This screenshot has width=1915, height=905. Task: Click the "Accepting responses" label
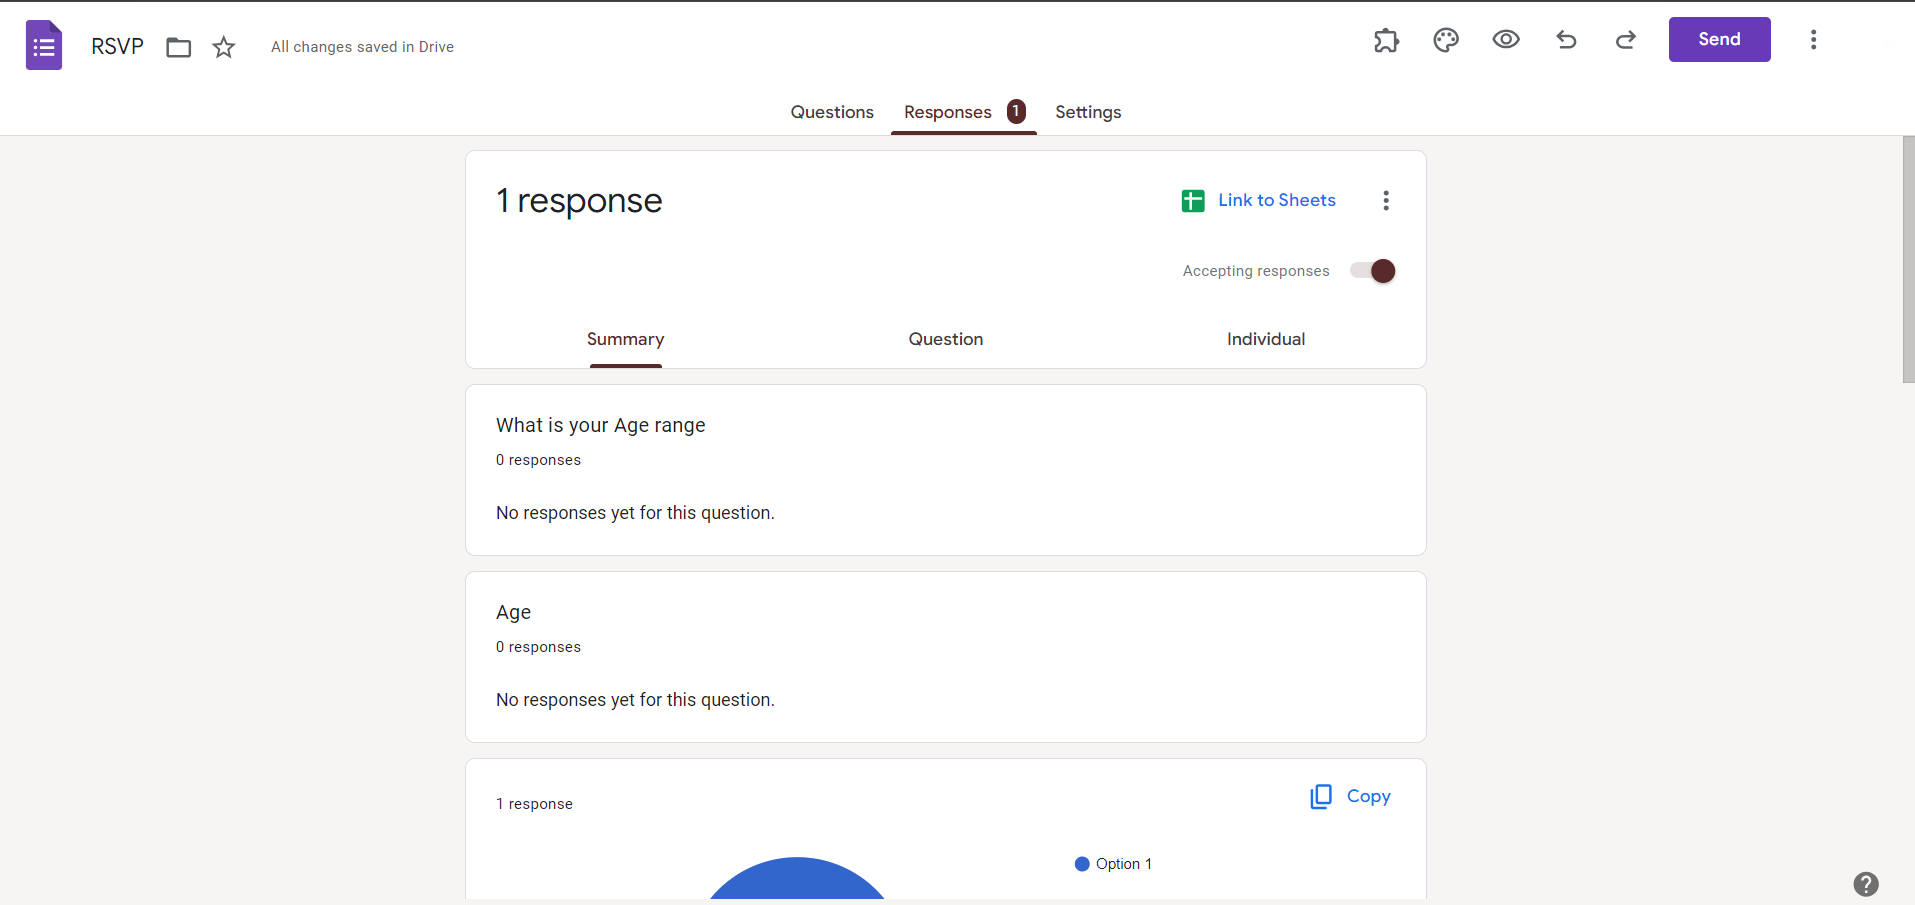tap(1256, 271)
